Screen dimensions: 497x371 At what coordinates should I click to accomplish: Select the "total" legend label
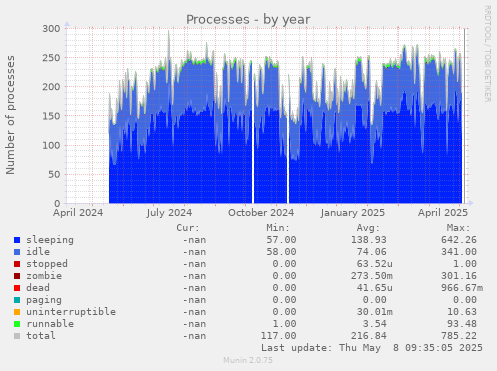tap(41, 336)
